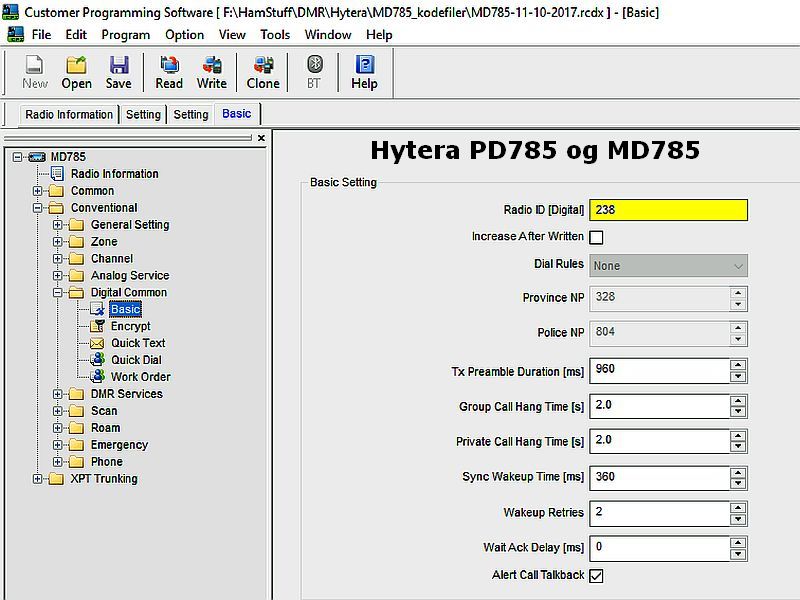
Task: Open the Dial Rules dropdown
Action: click(668, 266)
